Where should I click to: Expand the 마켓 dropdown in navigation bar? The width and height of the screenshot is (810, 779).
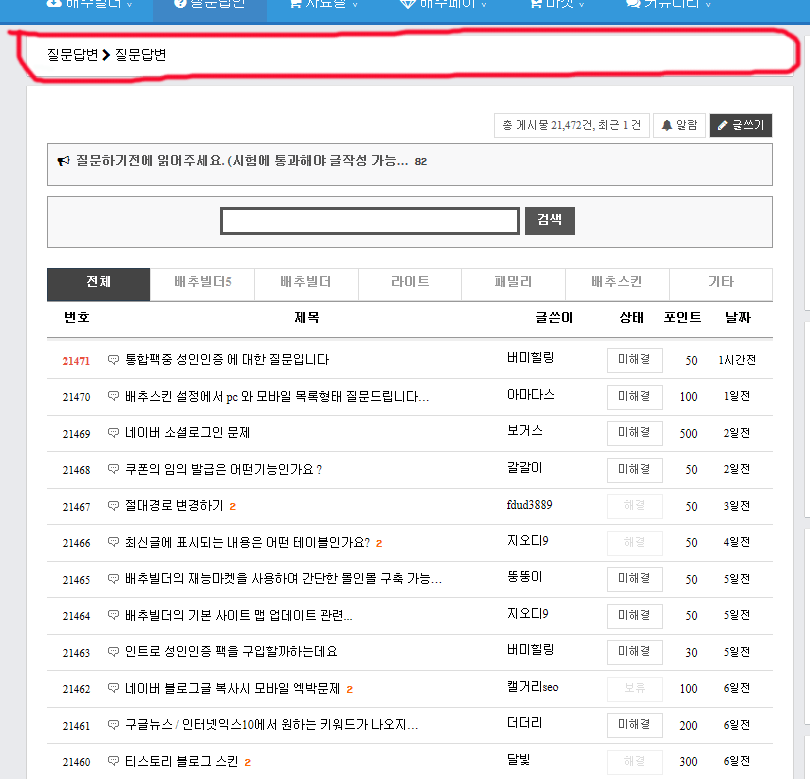(x=557, y=4)
